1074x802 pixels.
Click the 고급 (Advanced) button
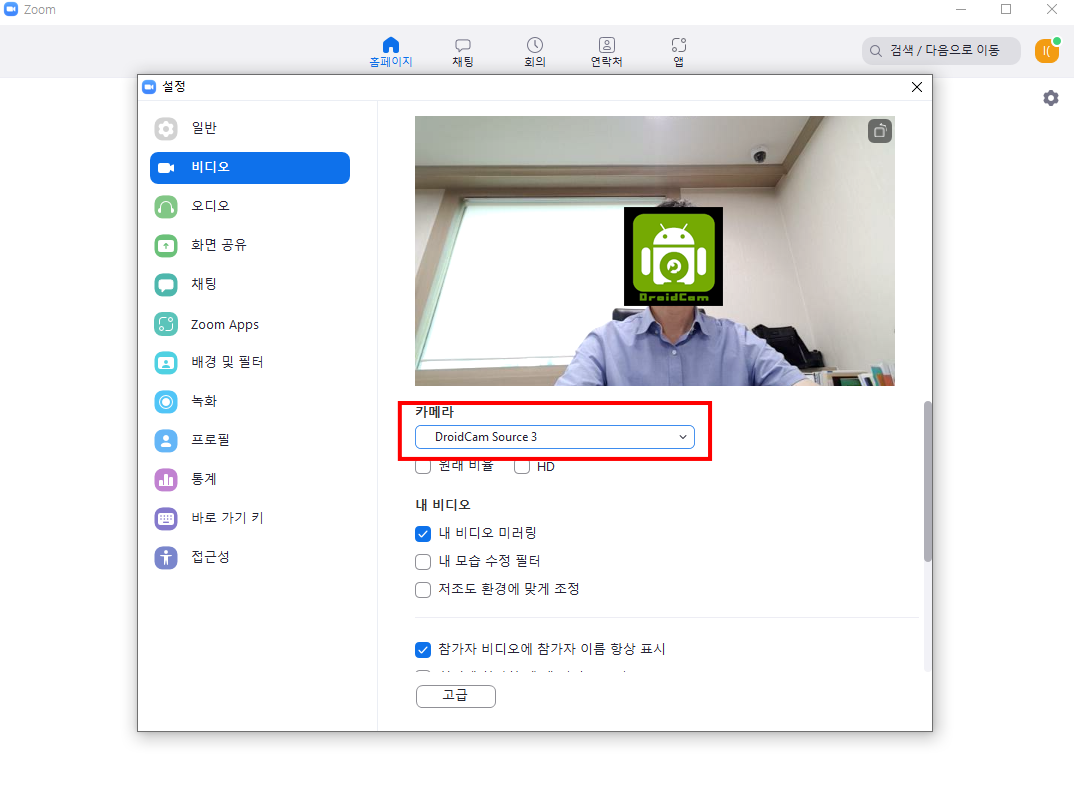coord(456,696)
